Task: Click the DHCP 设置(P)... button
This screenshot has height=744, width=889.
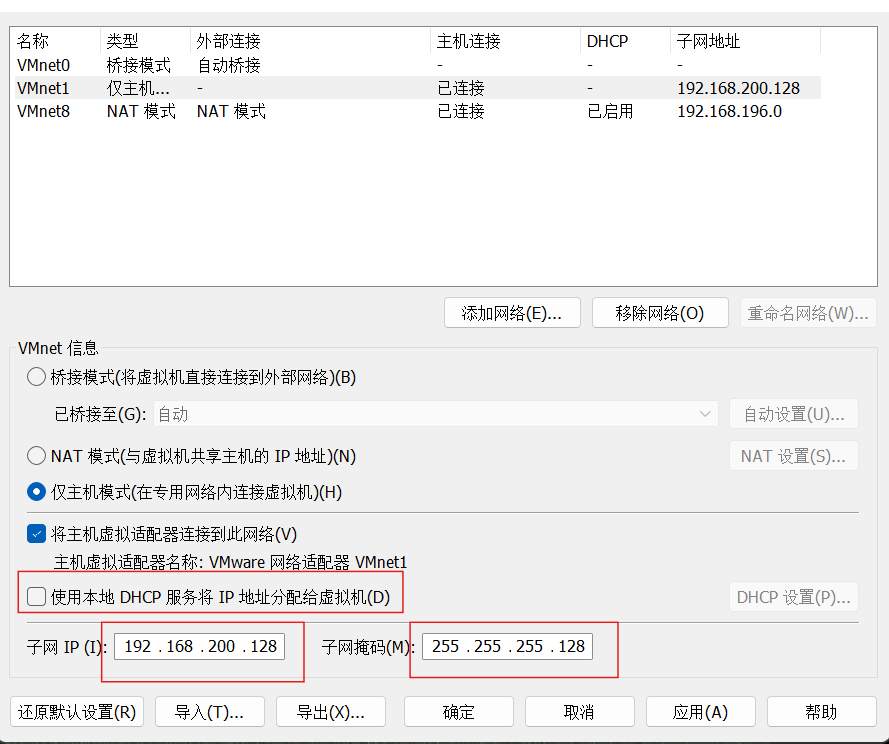Action: (x=794, y=597)
